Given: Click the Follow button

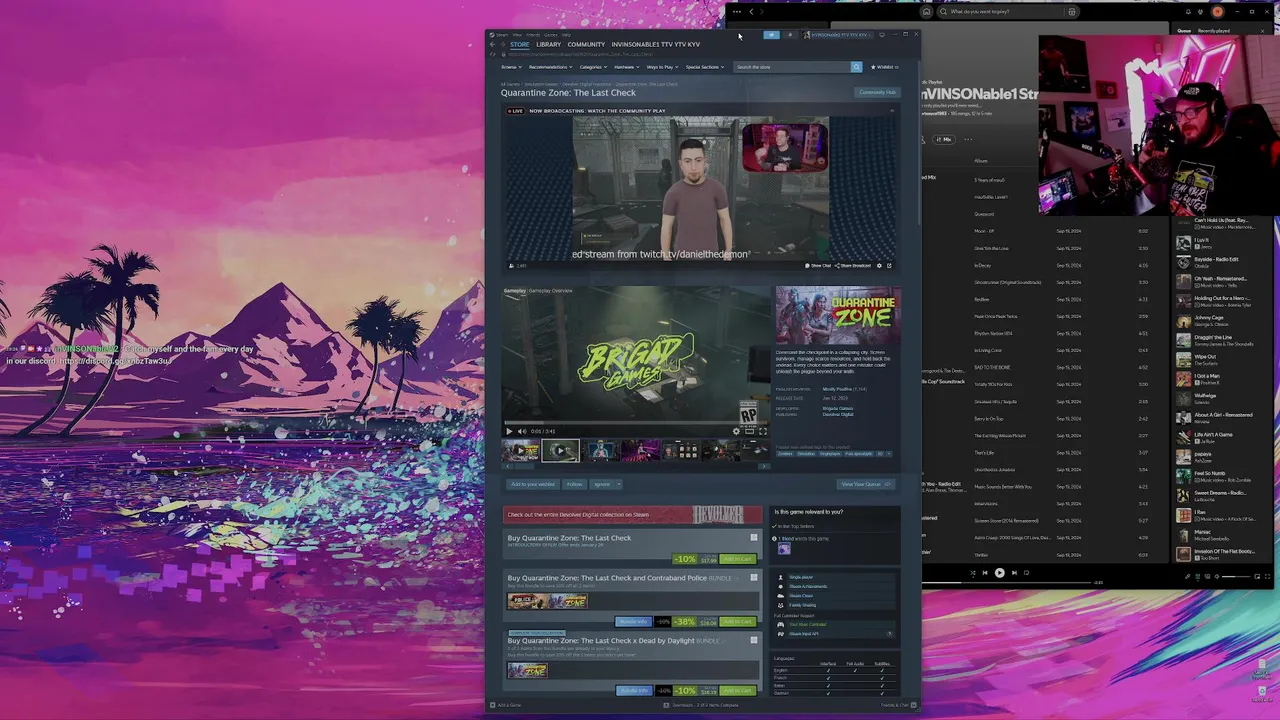Looking at the screenshot, I should pyautogui.click(x=574, y=484).
